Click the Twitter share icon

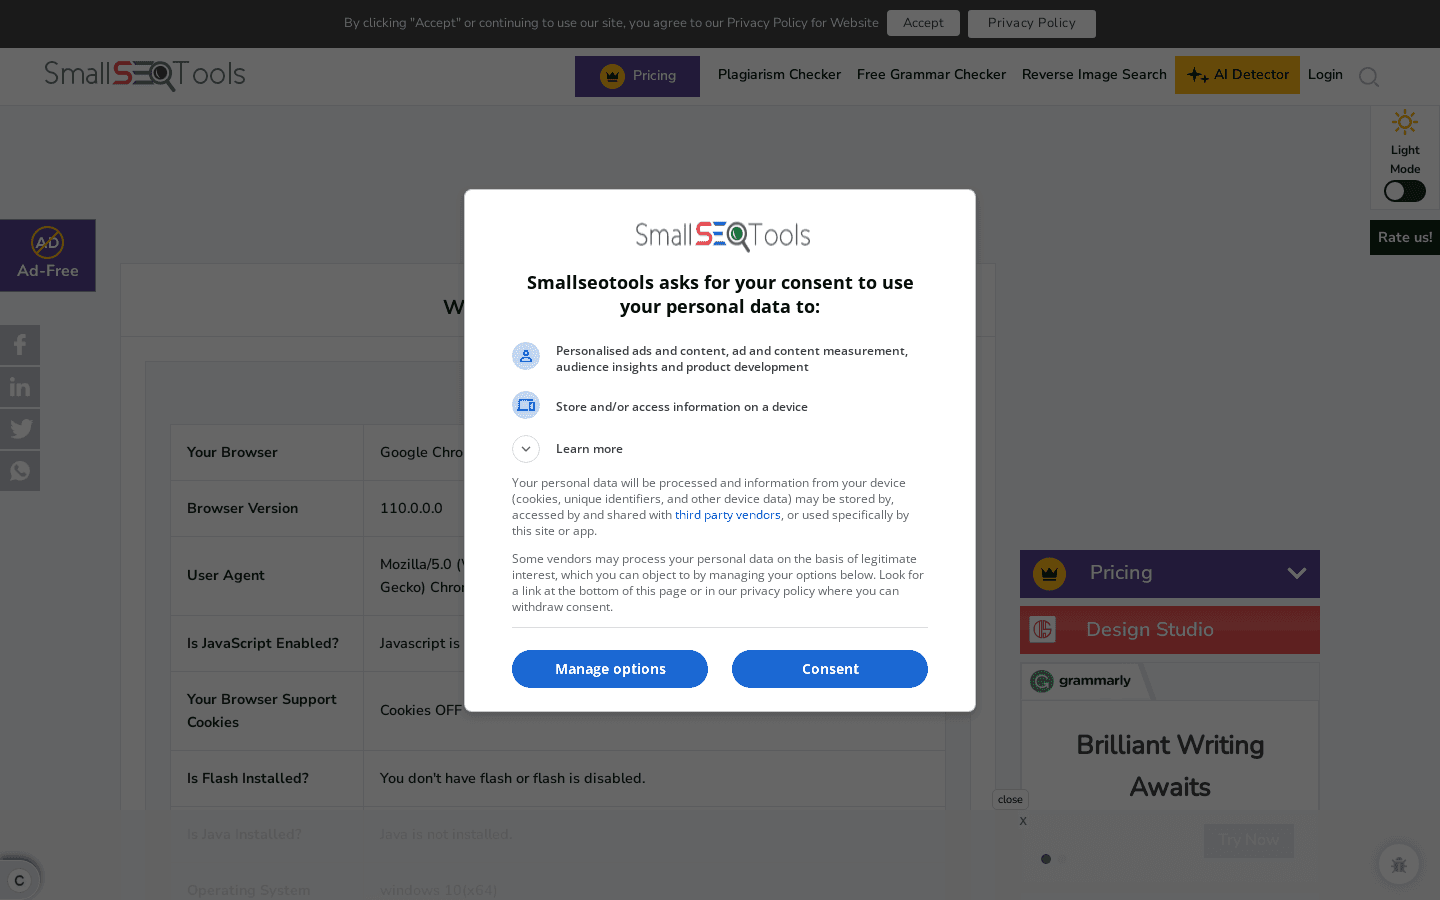20,428
